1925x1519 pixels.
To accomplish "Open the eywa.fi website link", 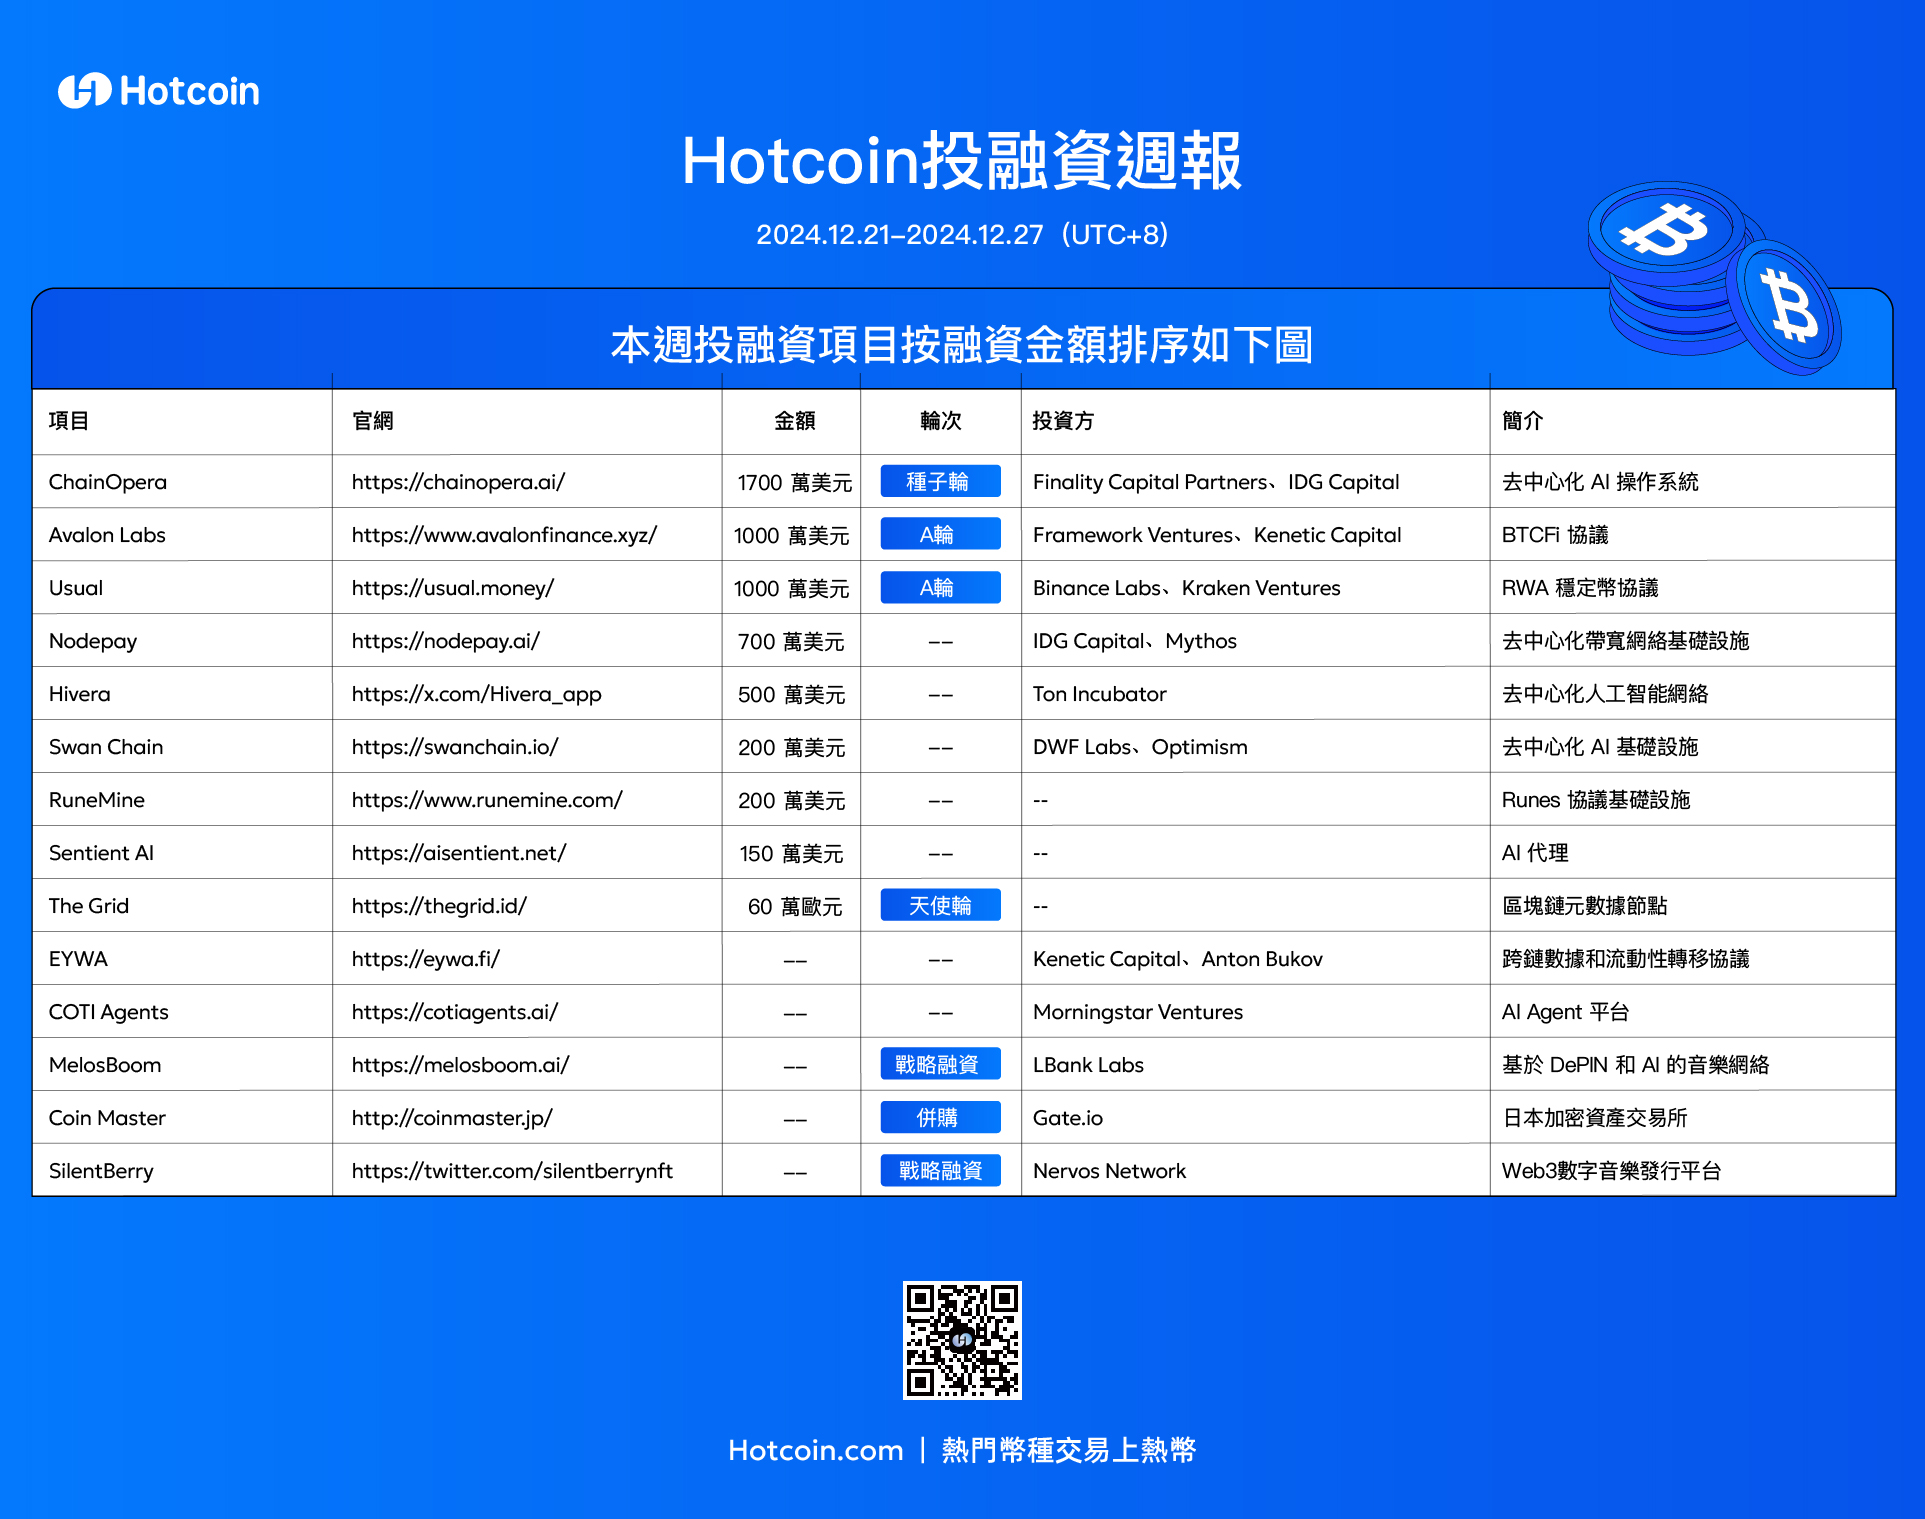I will pyautogui.click(x=426, y=959).
